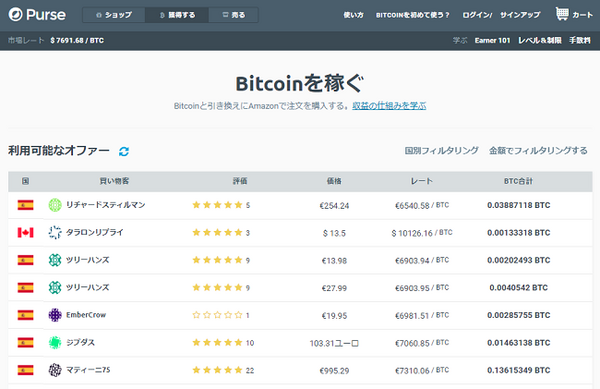Click 評価 column header

tap(240, 181)
